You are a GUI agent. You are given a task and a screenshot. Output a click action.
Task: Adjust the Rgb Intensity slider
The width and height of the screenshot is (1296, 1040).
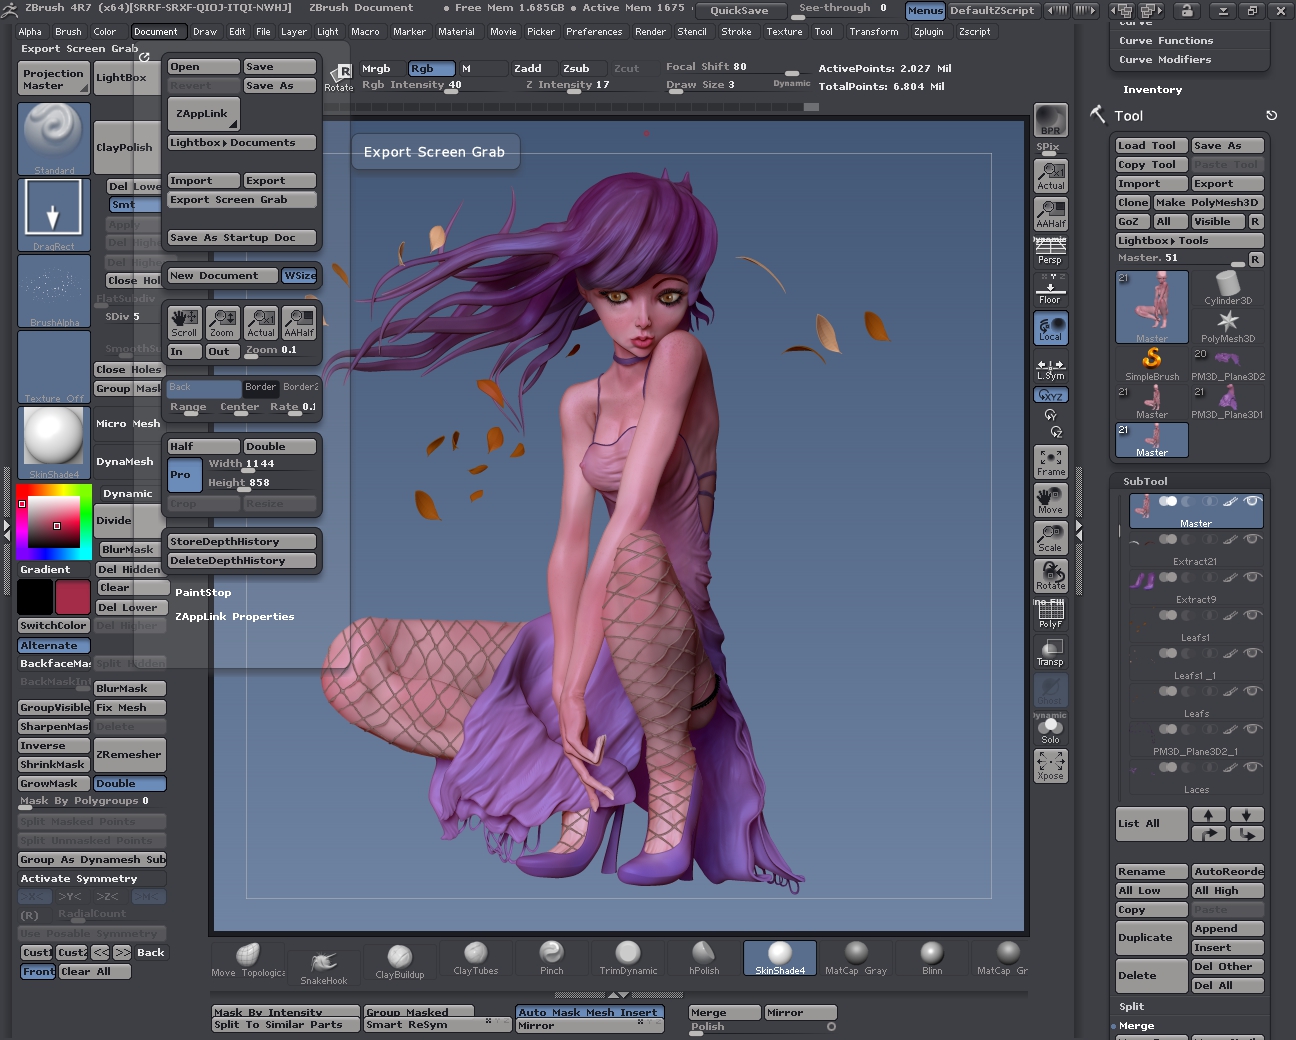click(x=412, y=86)
